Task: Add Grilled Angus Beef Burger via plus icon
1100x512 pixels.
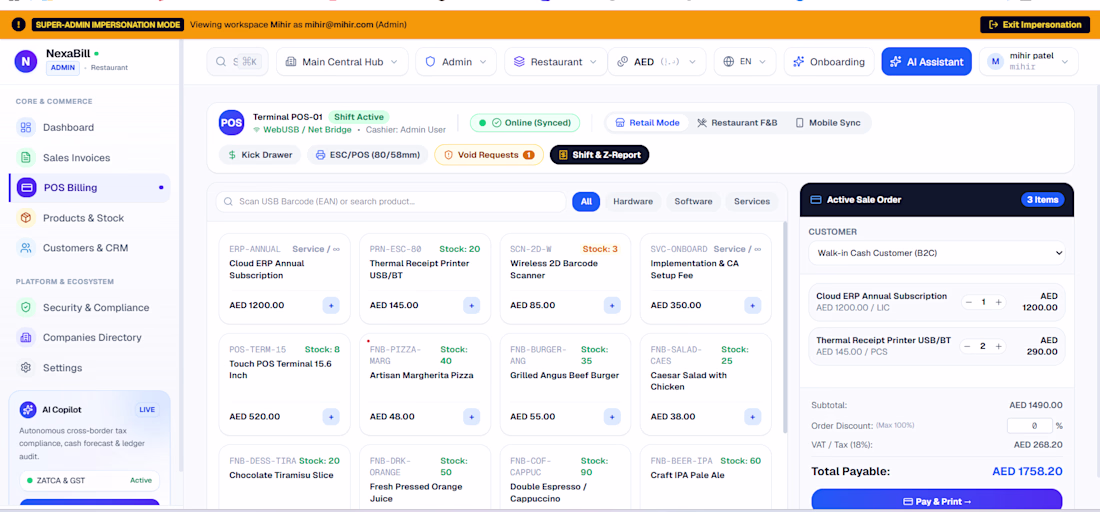Action: click(612, 417)
